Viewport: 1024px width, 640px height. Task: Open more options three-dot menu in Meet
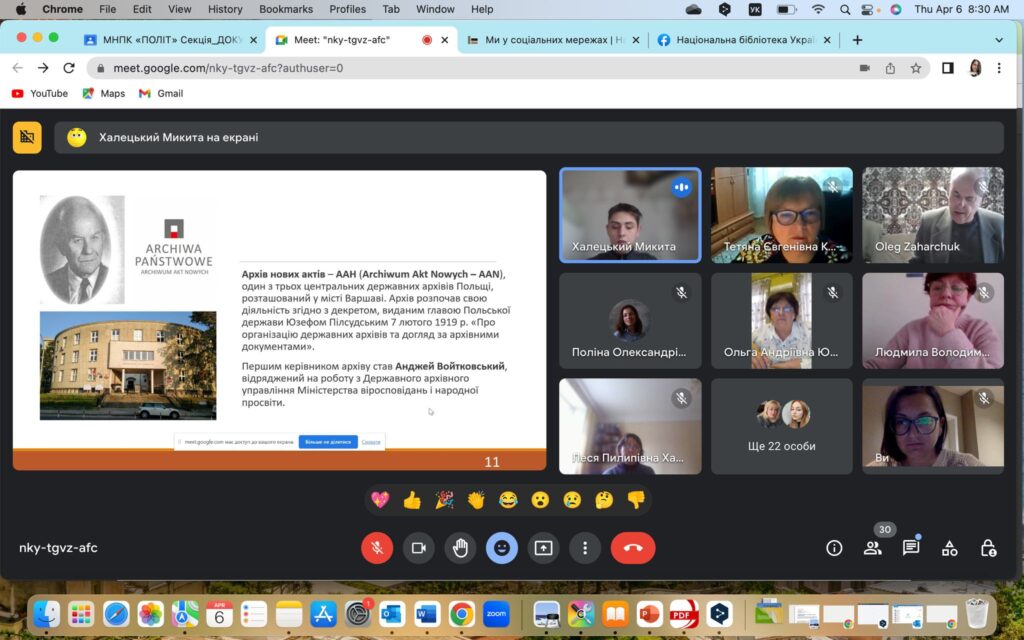[x=584, y=548]
